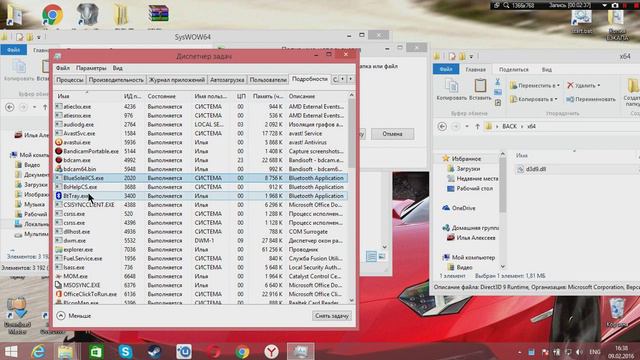Open the Копировать в dropdown

pos(533,99)
